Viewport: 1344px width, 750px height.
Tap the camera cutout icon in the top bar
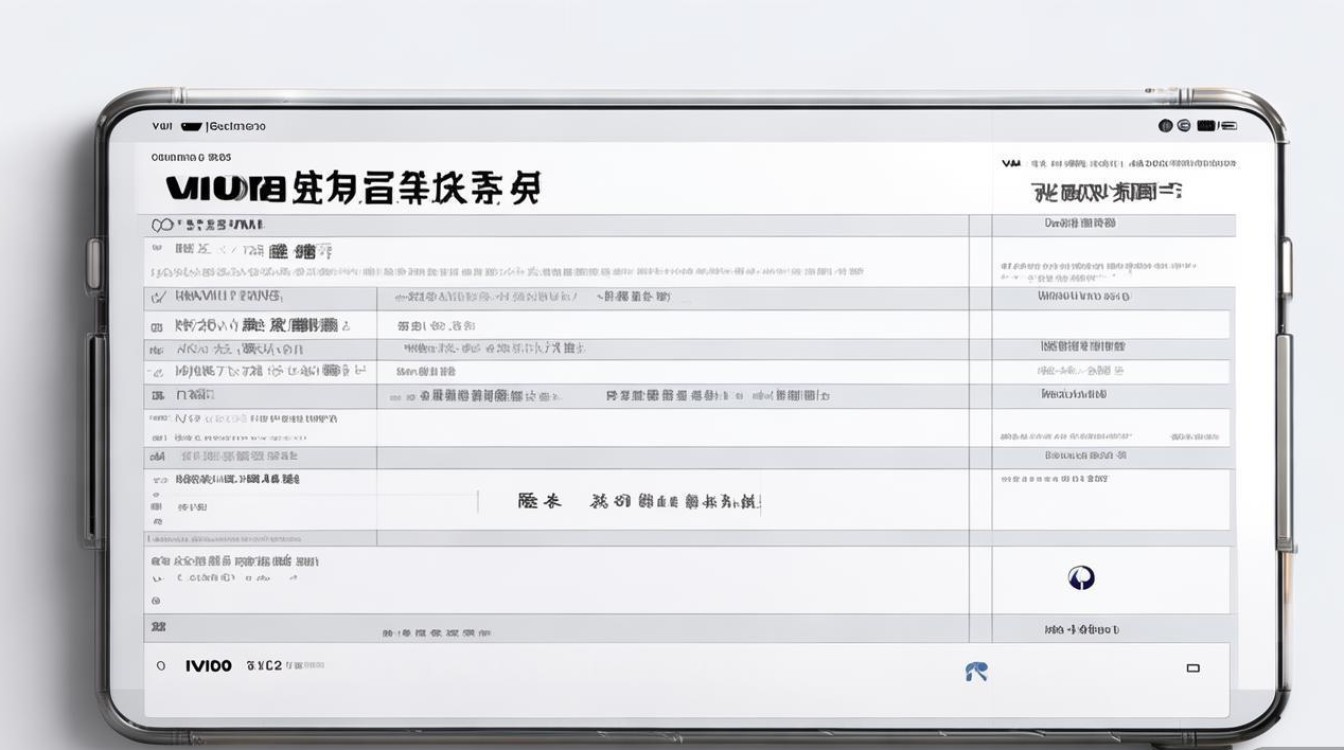coord(190,125)
